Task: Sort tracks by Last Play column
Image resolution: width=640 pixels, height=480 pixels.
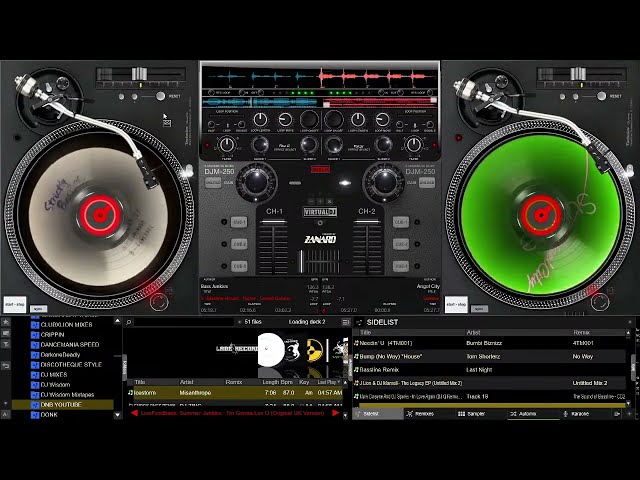Action: coord(328,382)
